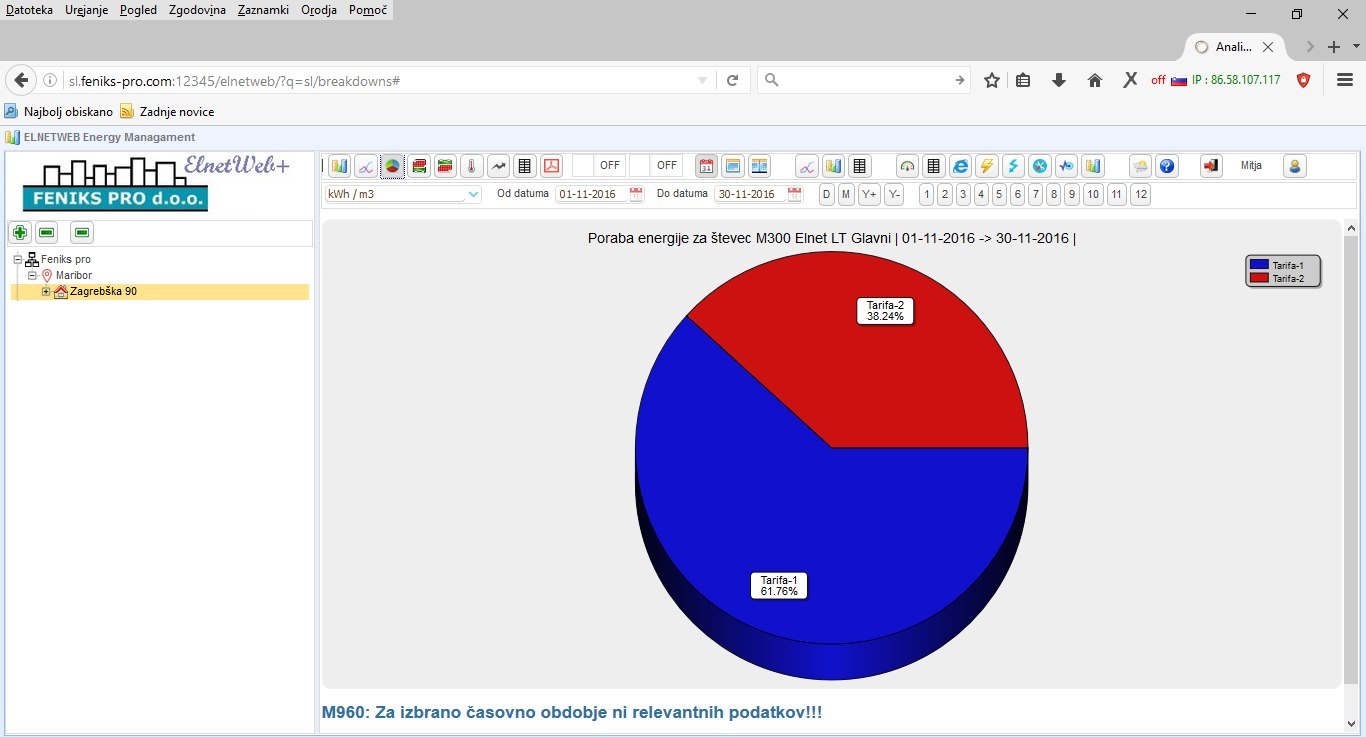This screenshot has width=1366, height=737.
Task: Click the Tarifa-1 blue legend swatch
Action: (x=1259, y=265)
